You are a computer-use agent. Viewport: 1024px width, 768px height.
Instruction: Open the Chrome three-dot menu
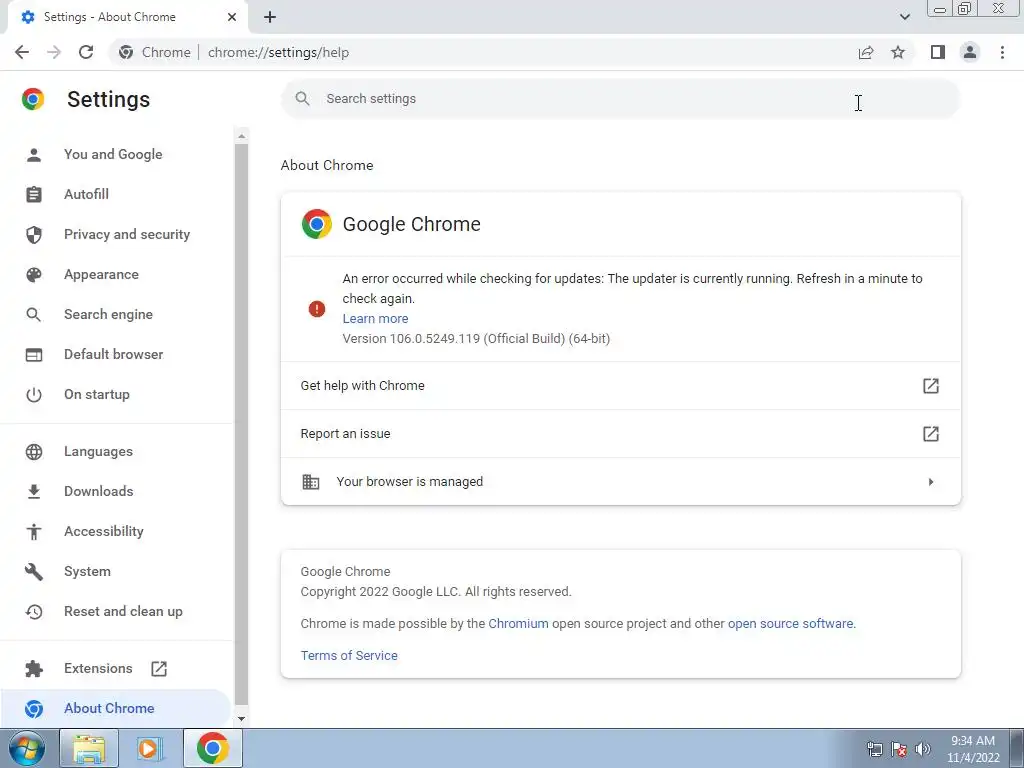point(1002,52)
